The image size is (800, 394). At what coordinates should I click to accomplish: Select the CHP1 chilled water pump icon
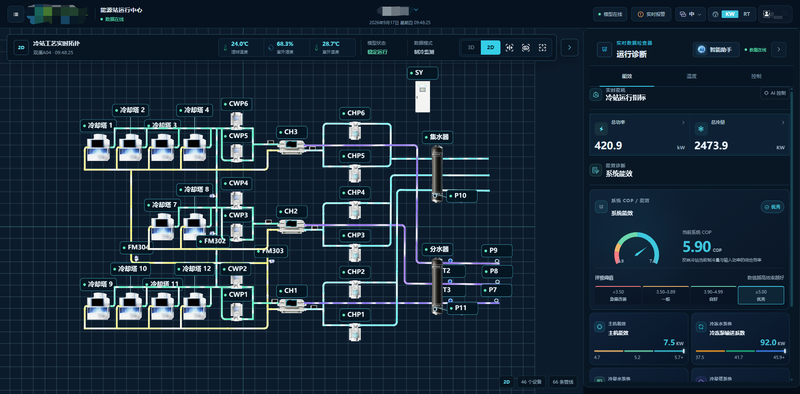(x=354, y=332)
